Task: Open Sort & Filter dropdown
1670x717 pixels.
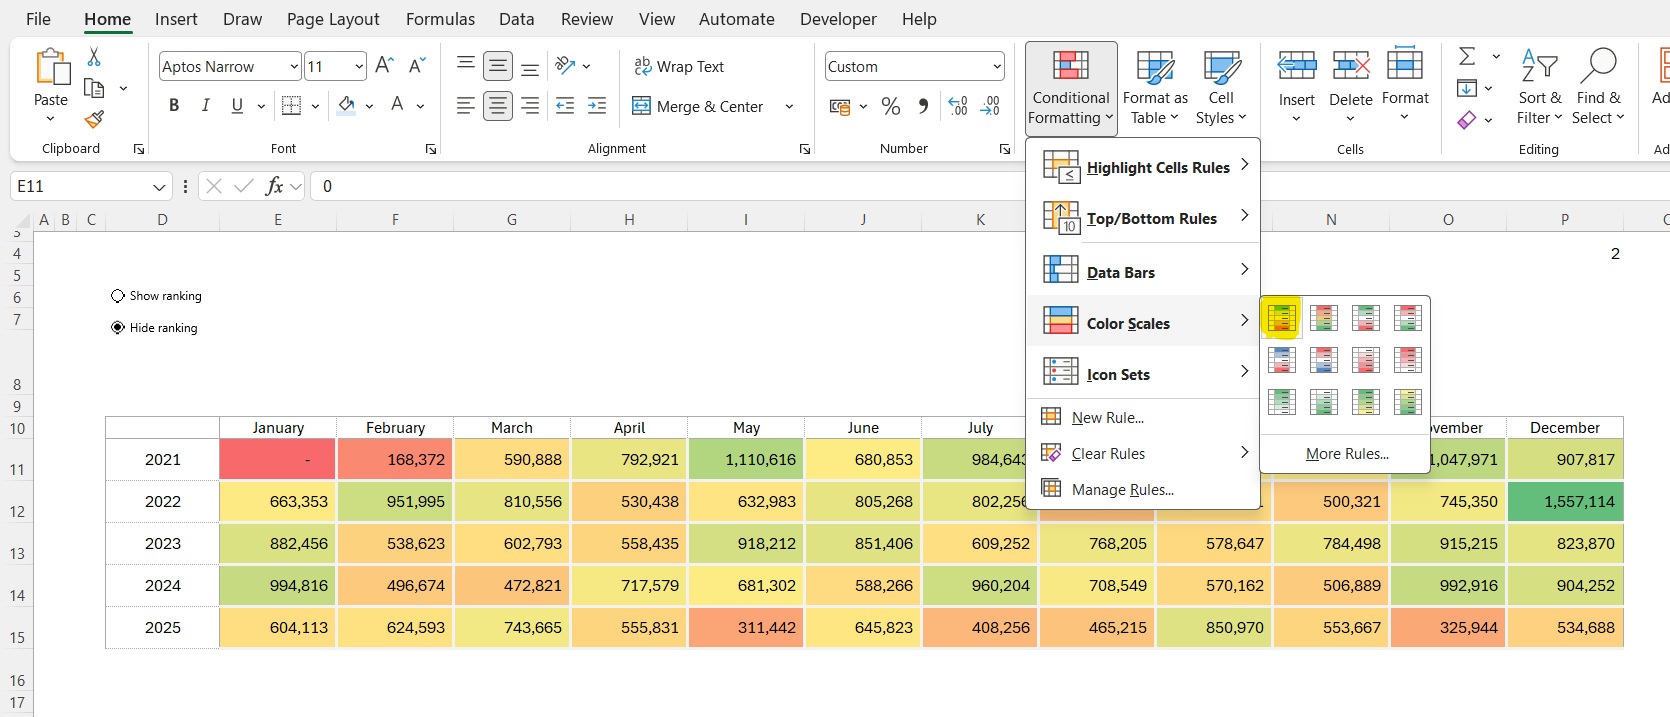Action: click(1539, 88)
